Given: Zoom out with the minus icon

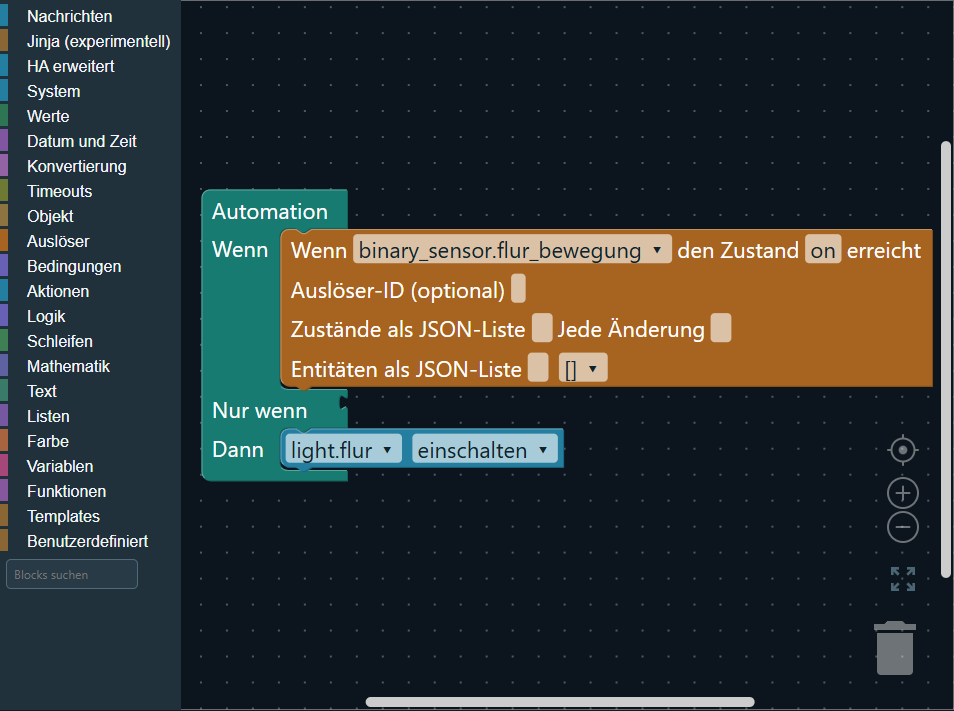Looking at the screenshot, I should point(903,527).
